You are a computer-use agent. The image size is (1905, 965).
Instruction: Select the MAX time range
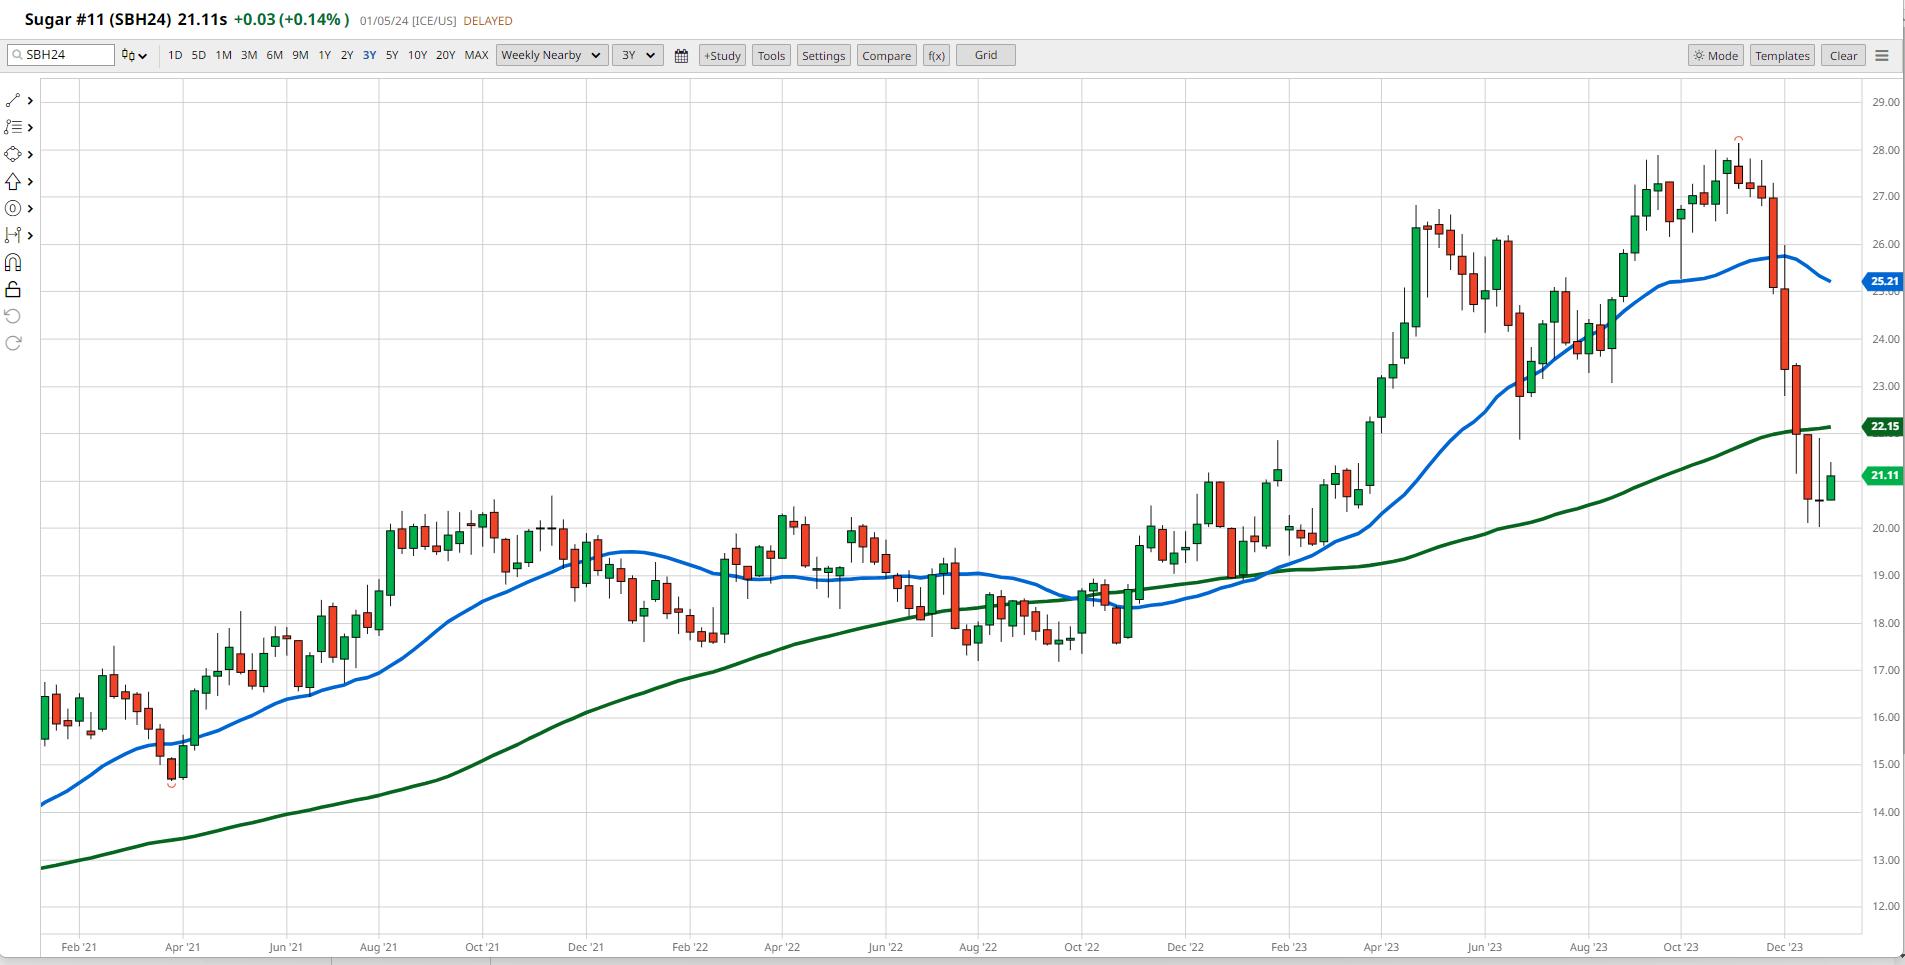click(x=476, y=56)
